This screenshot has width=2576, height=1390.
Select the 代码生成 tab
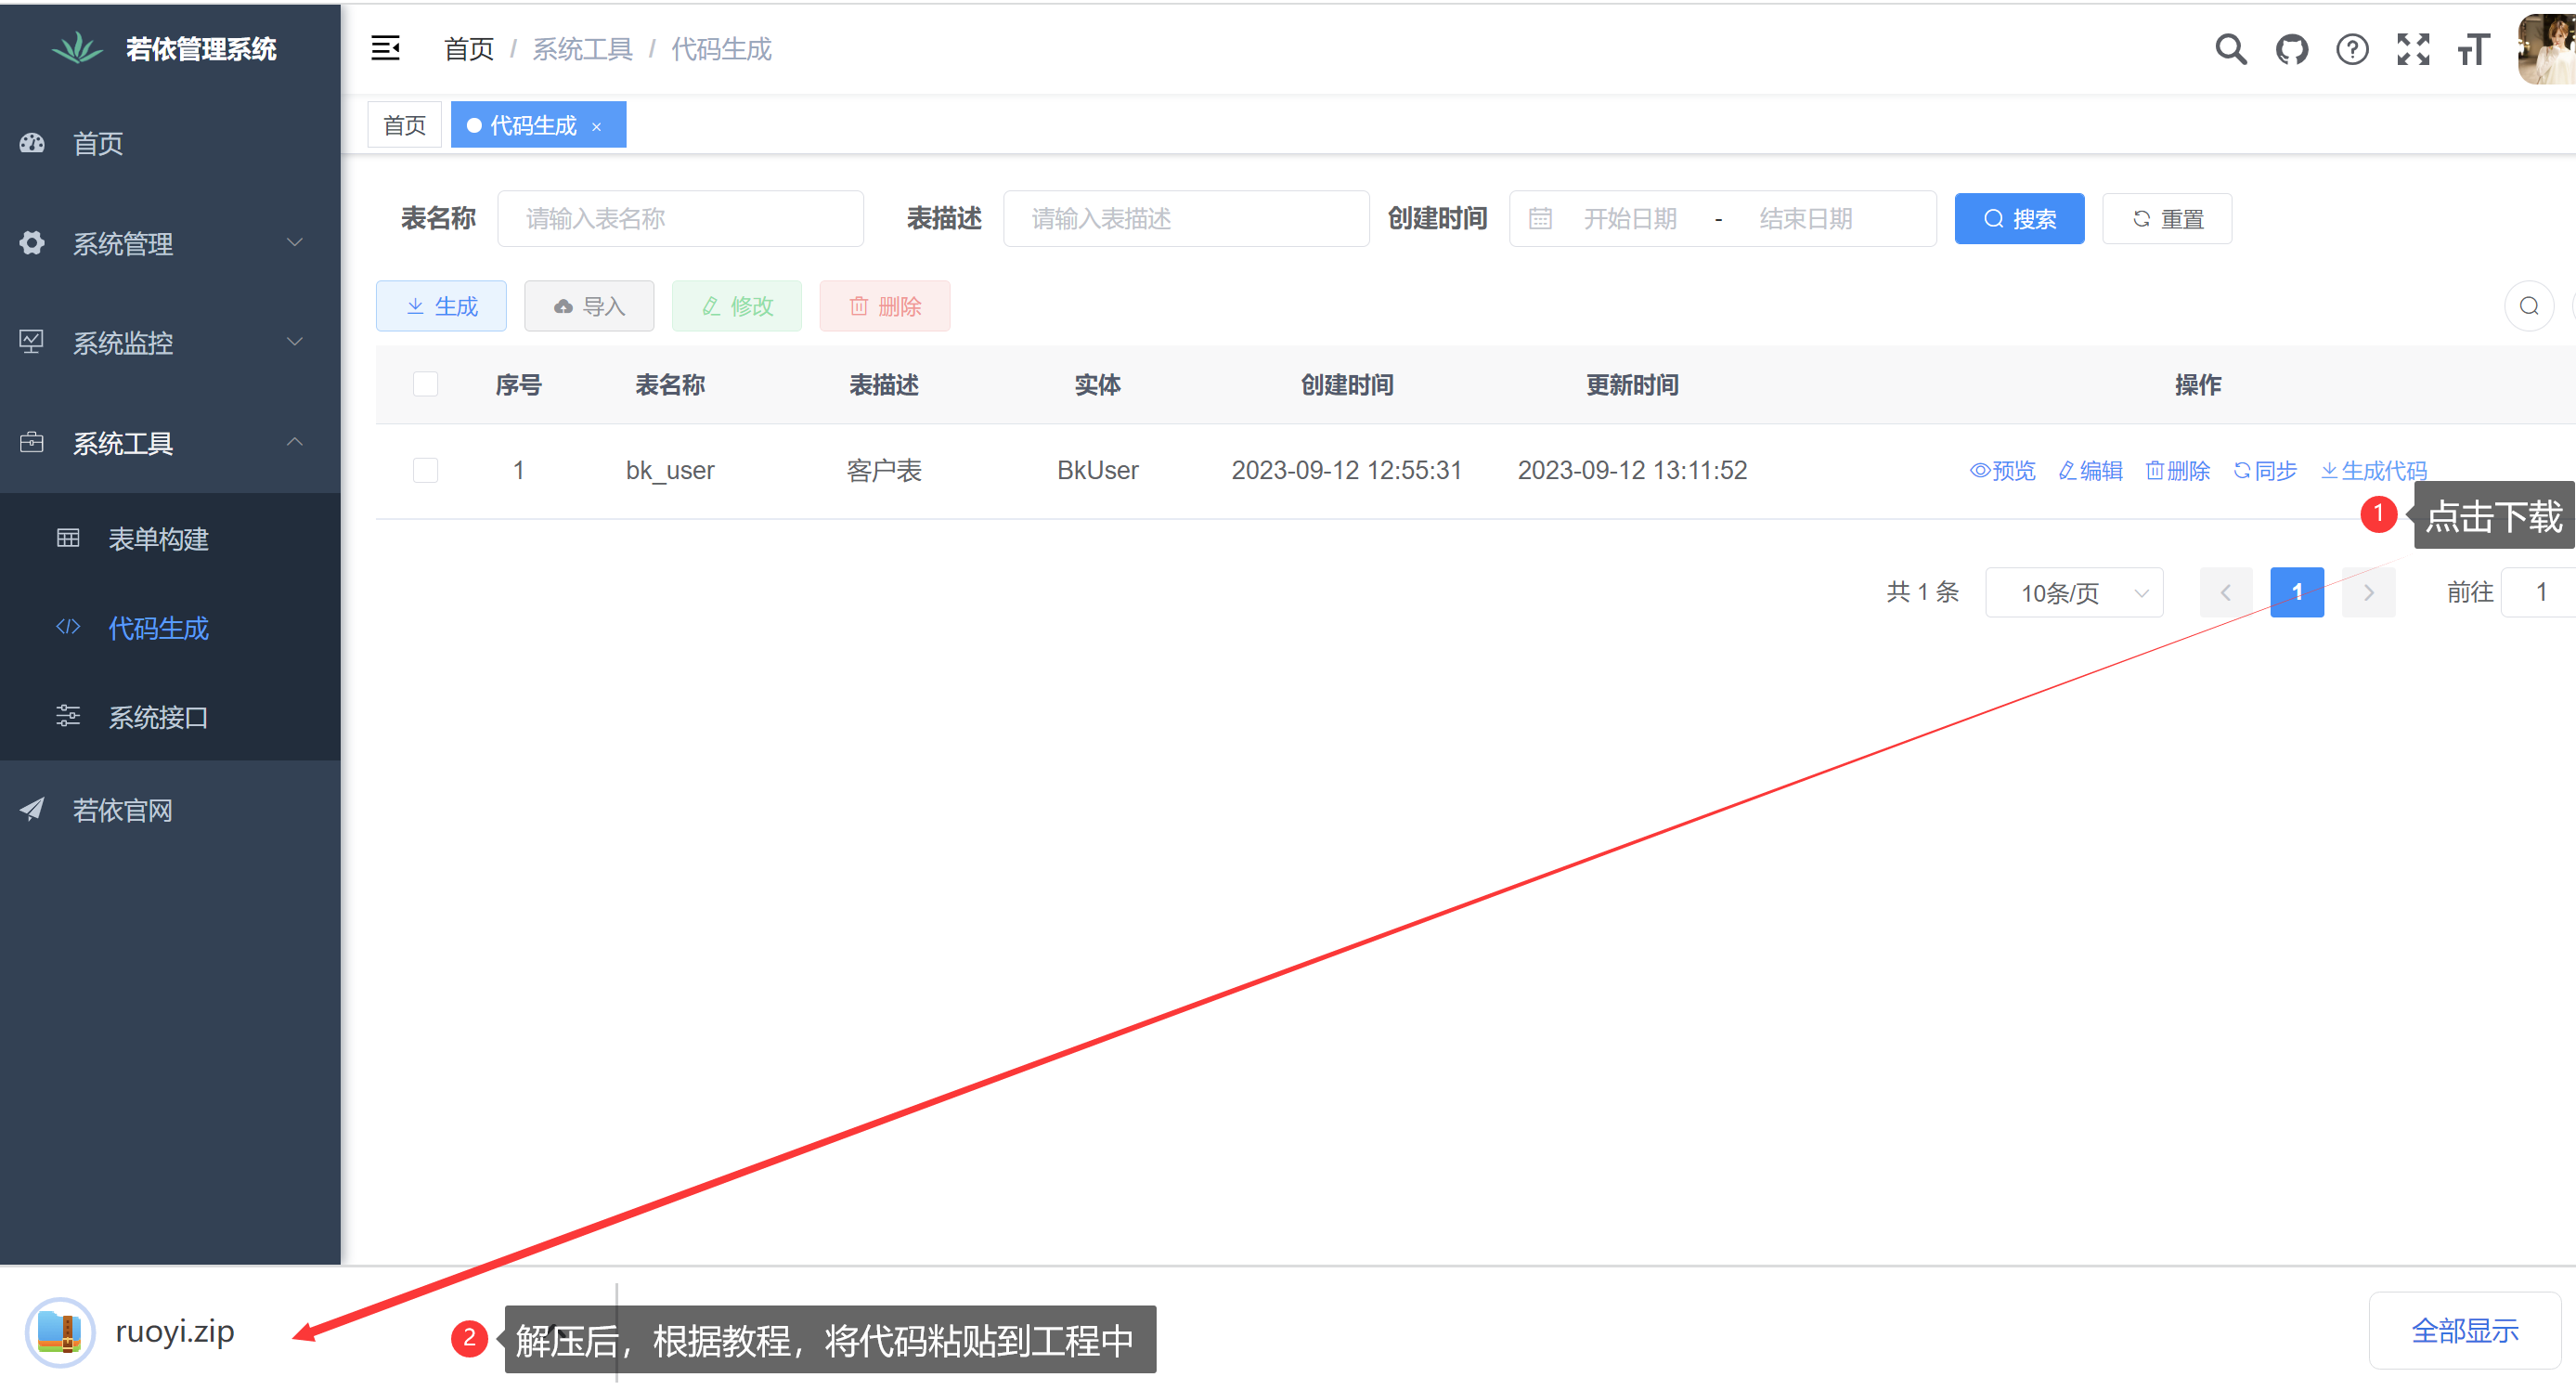537,125
